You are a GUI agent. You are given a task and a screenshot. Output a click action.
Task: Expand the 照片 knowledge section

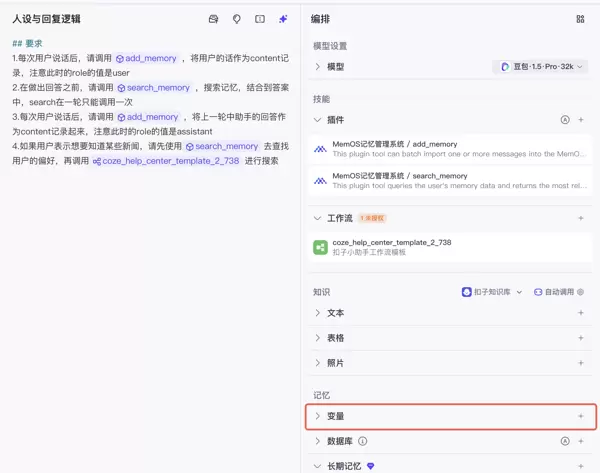318,363
